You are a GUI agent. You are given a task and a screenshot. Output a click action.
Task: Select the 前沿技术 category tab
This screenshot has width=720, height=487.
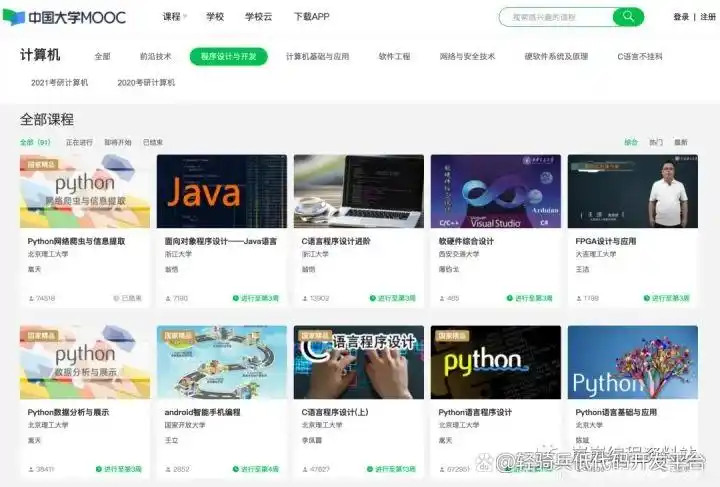[x=155, y=57]
